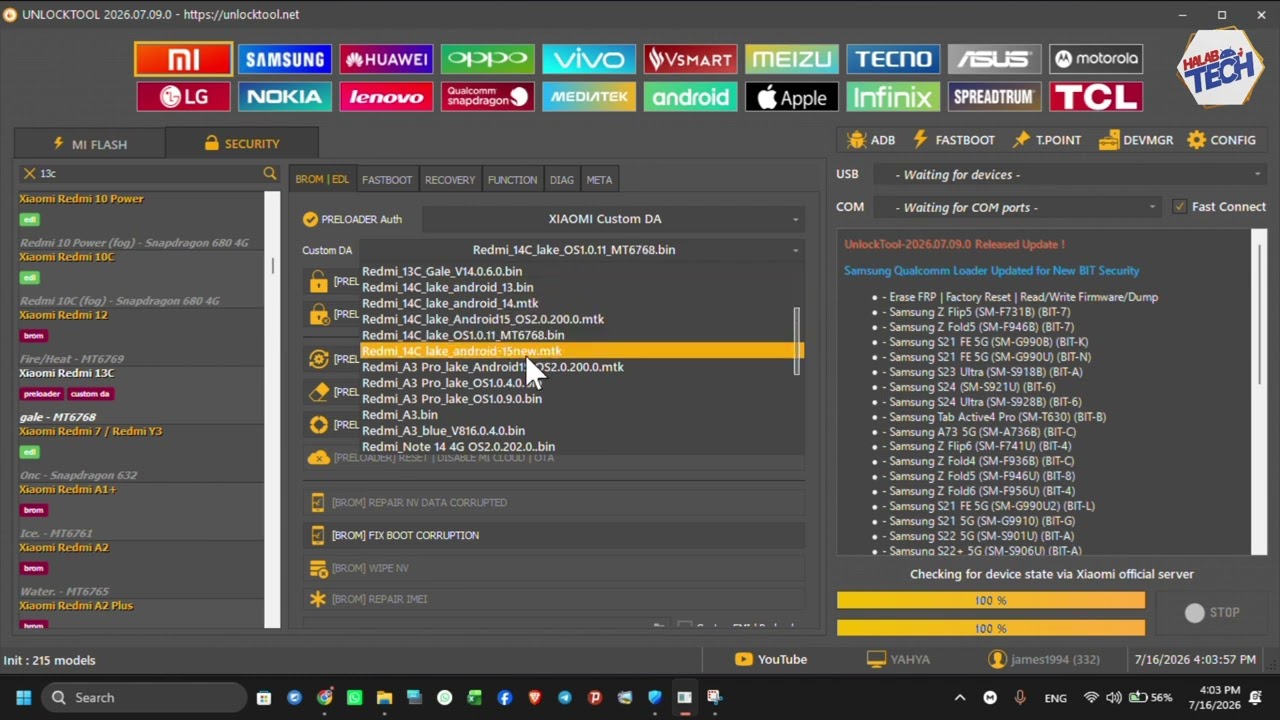This screenshot has width=1280, height=720.
Task: Click the Windows Start button
Action: click(x=24, y=698)
